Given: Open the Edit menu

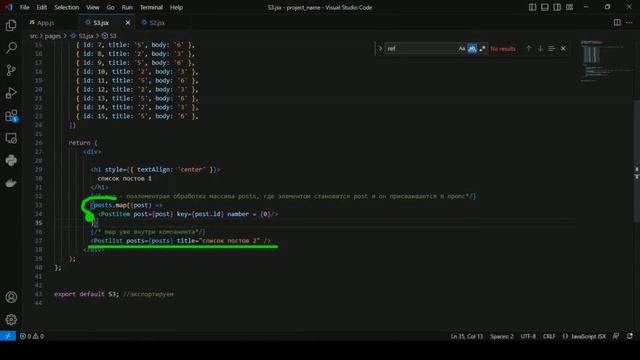Looking at the screenshot, I should [42, 7].
